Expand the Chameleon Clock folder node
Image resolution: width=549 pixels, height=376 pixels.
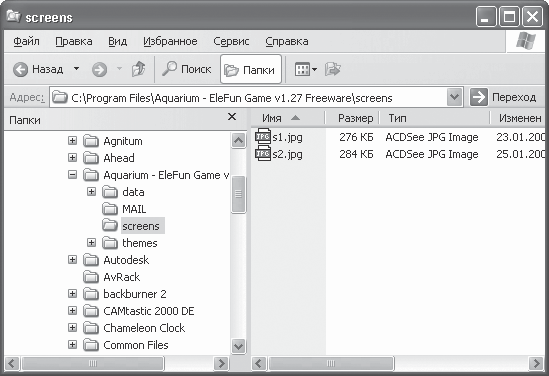(x=72, y=327)
